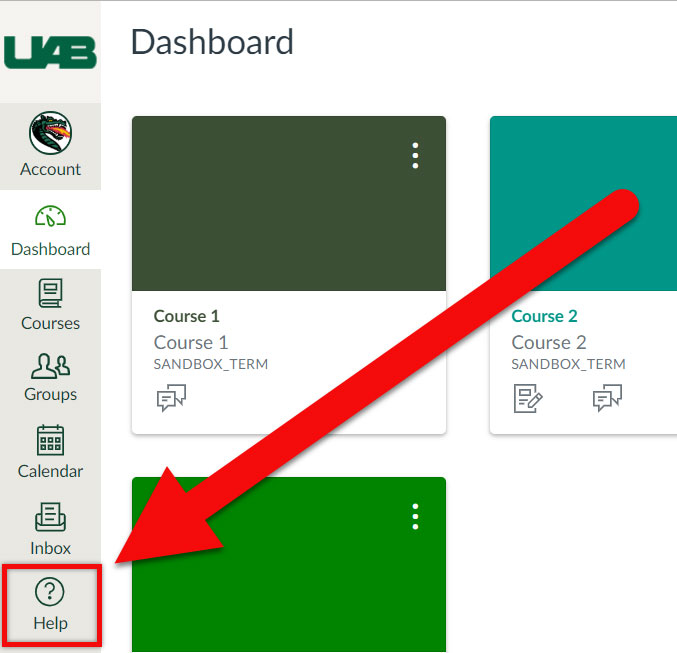Viewport: 677px width, 653px height.
Task: Click the dark green Course 1 card header
Action: click(x=289, y=203)
